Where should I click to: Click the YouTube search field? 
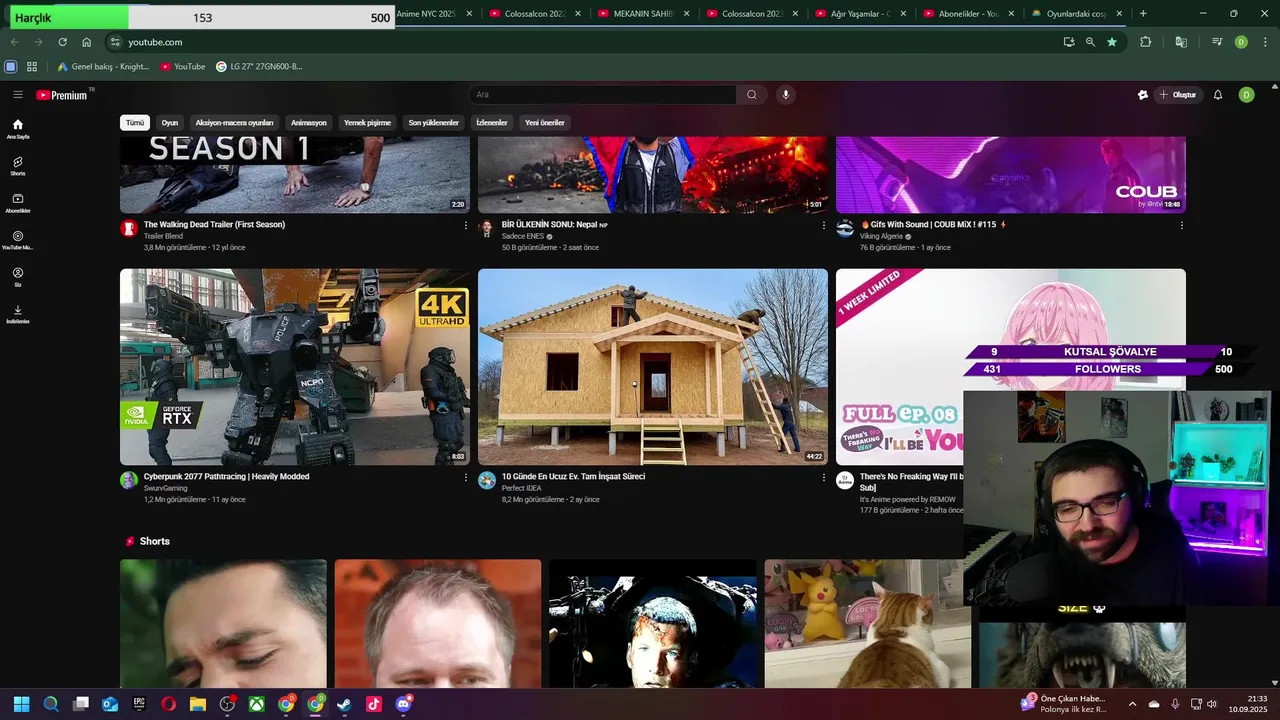602,95
